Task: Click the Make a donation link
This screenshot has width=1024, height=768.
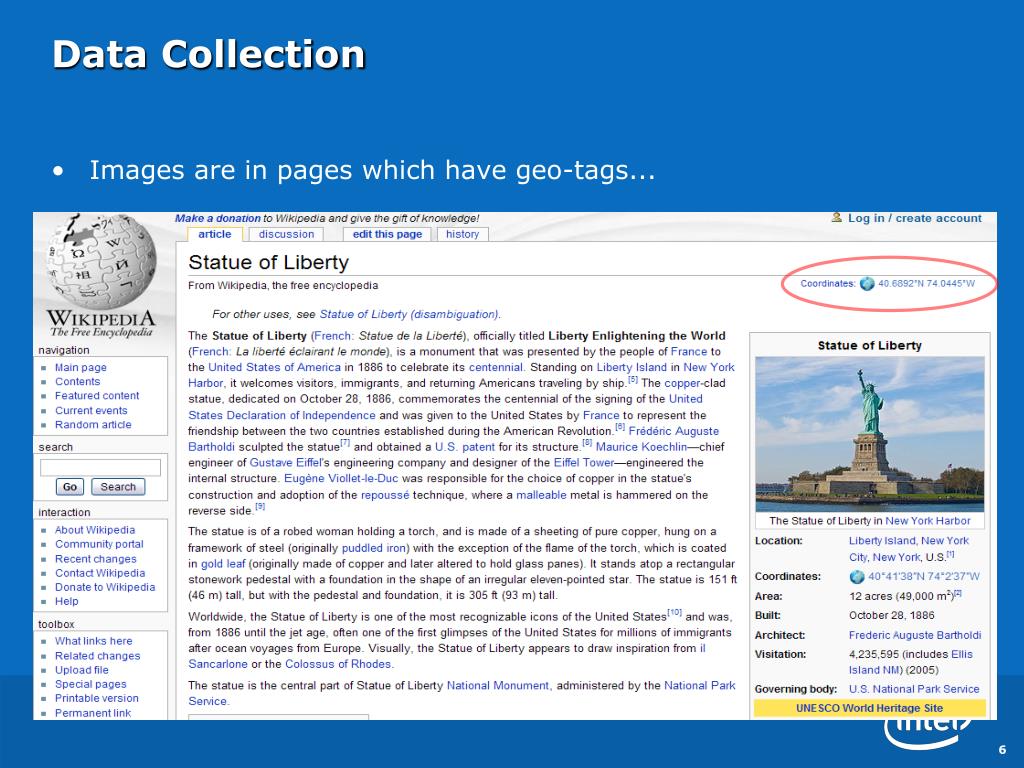Action: point(217,218)
